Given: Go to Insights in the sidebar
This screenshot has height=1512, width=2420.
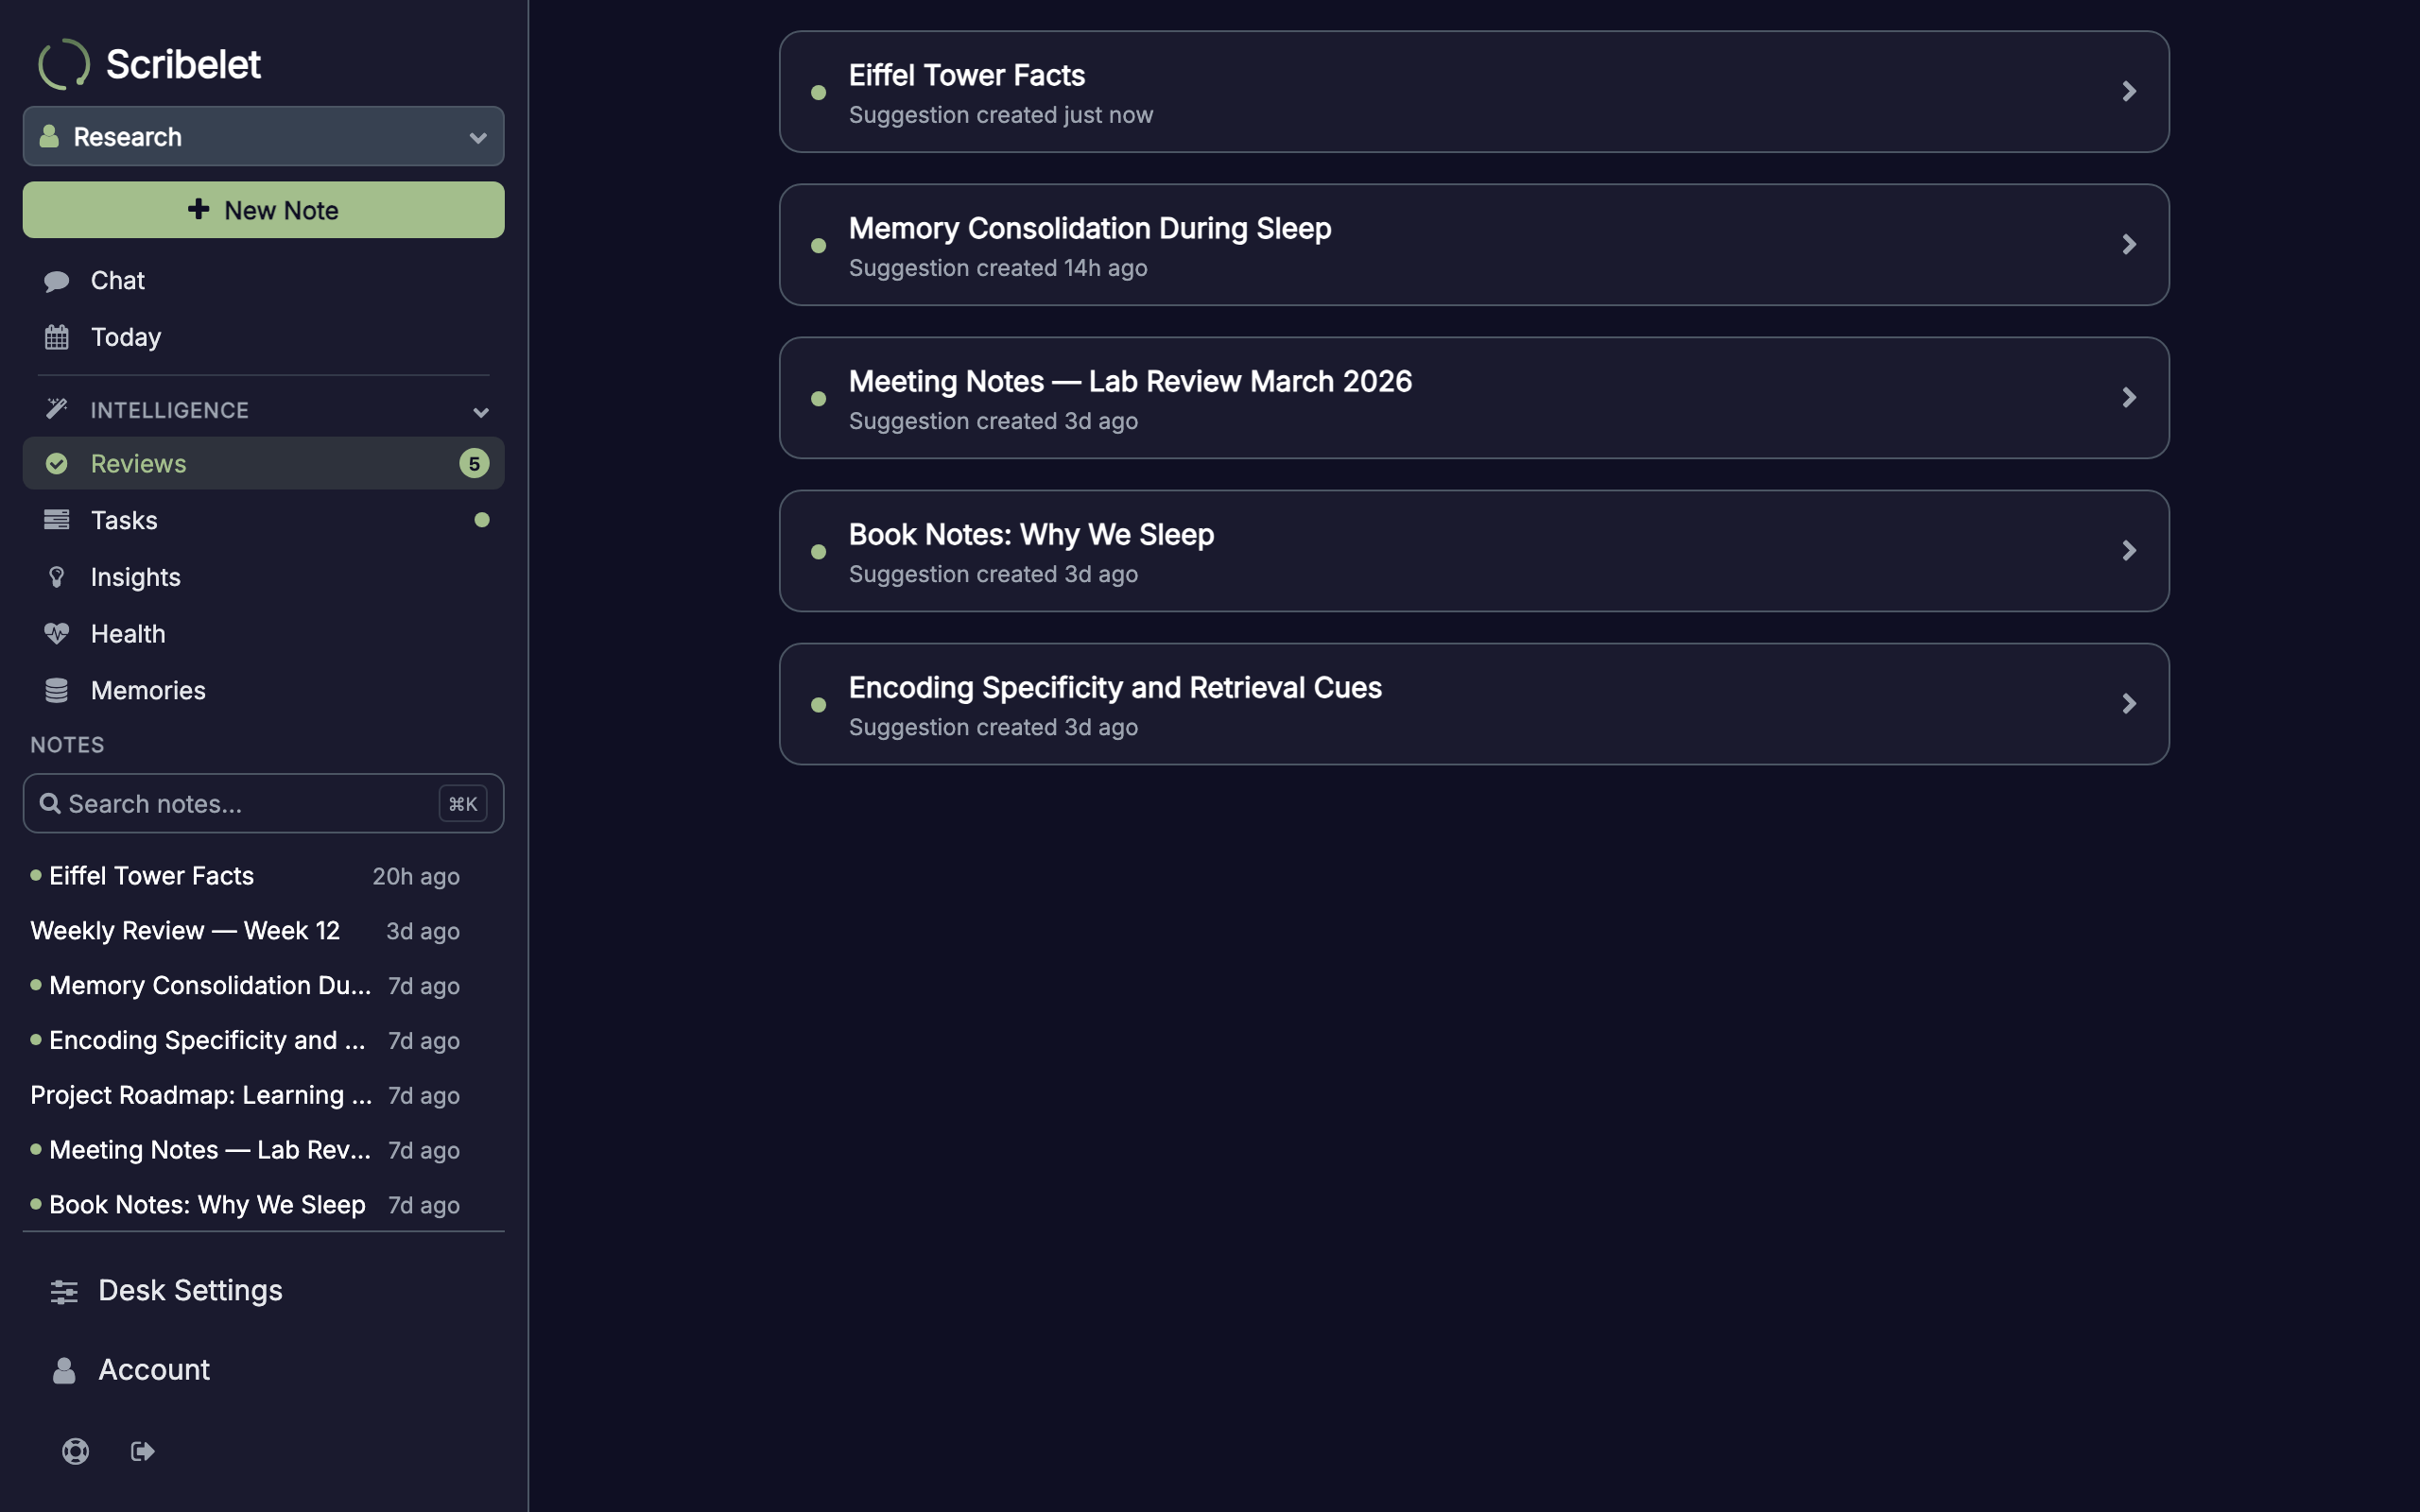Looking at the screenshot, I should click(x=264, y=577).
